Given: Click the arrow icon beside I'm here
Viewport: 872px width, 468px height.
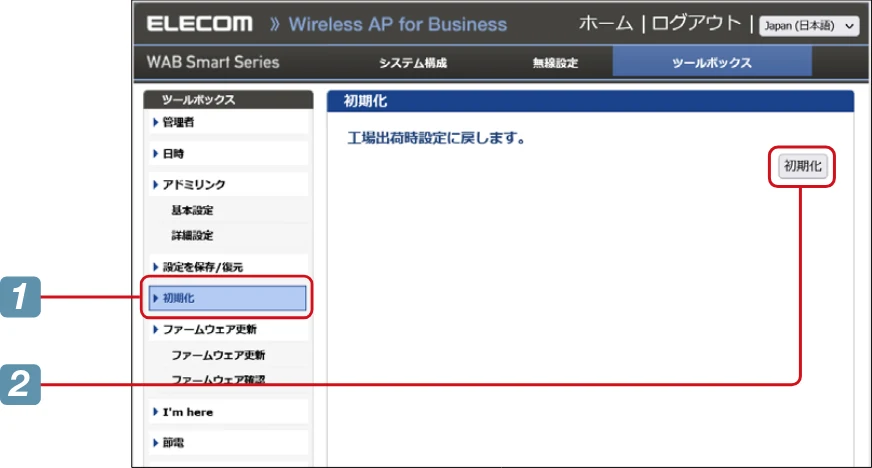Looking at the screenshot, I should [x=156, y=412].
